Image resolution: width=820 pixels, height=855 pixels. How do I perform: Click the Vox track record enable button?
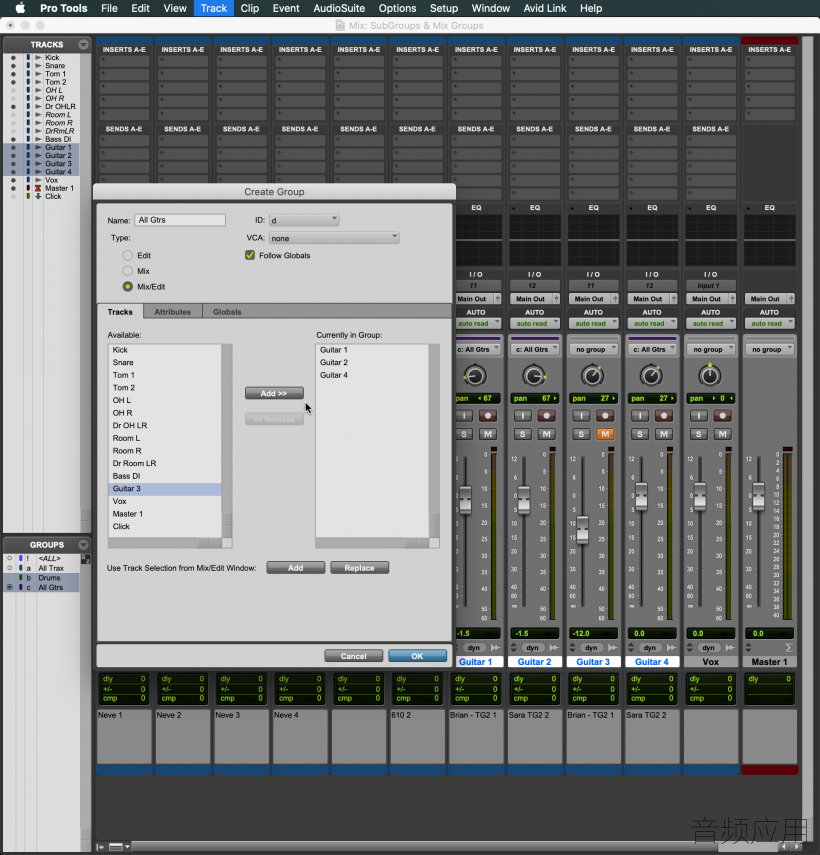coord(722,416)
